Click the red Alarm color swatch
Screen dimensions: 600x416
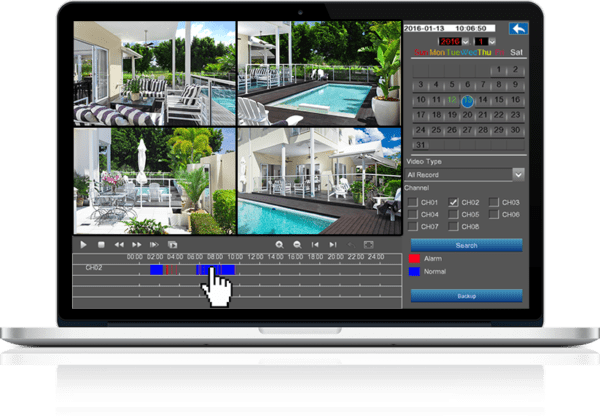coord(414,258)
